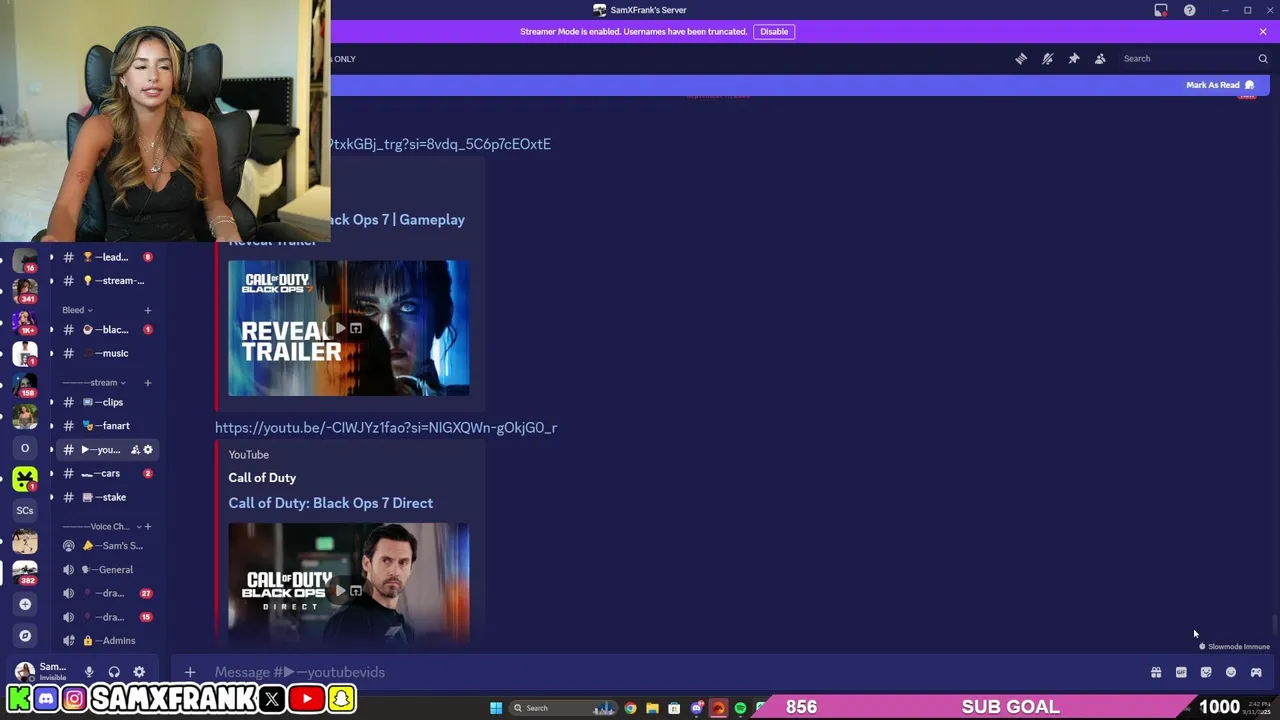Open the stream-... channel
Screen dimensions: 1280x720
[x=107, y=281]
